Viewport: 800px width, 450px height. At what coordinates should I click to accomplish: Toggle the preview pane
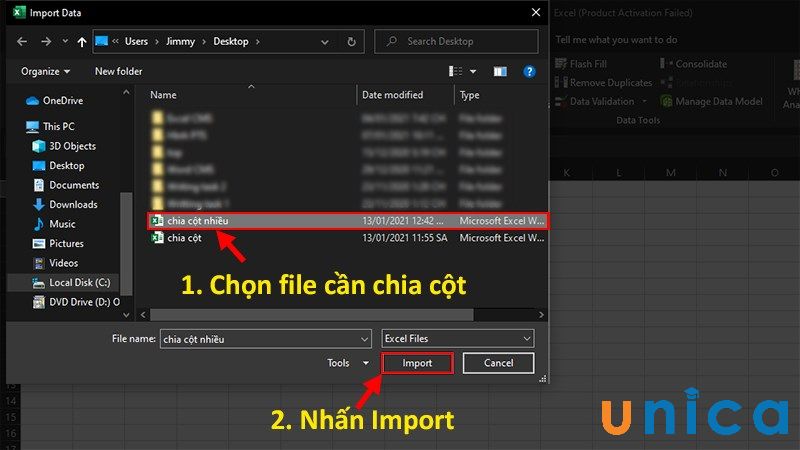(x=500, y=71)
